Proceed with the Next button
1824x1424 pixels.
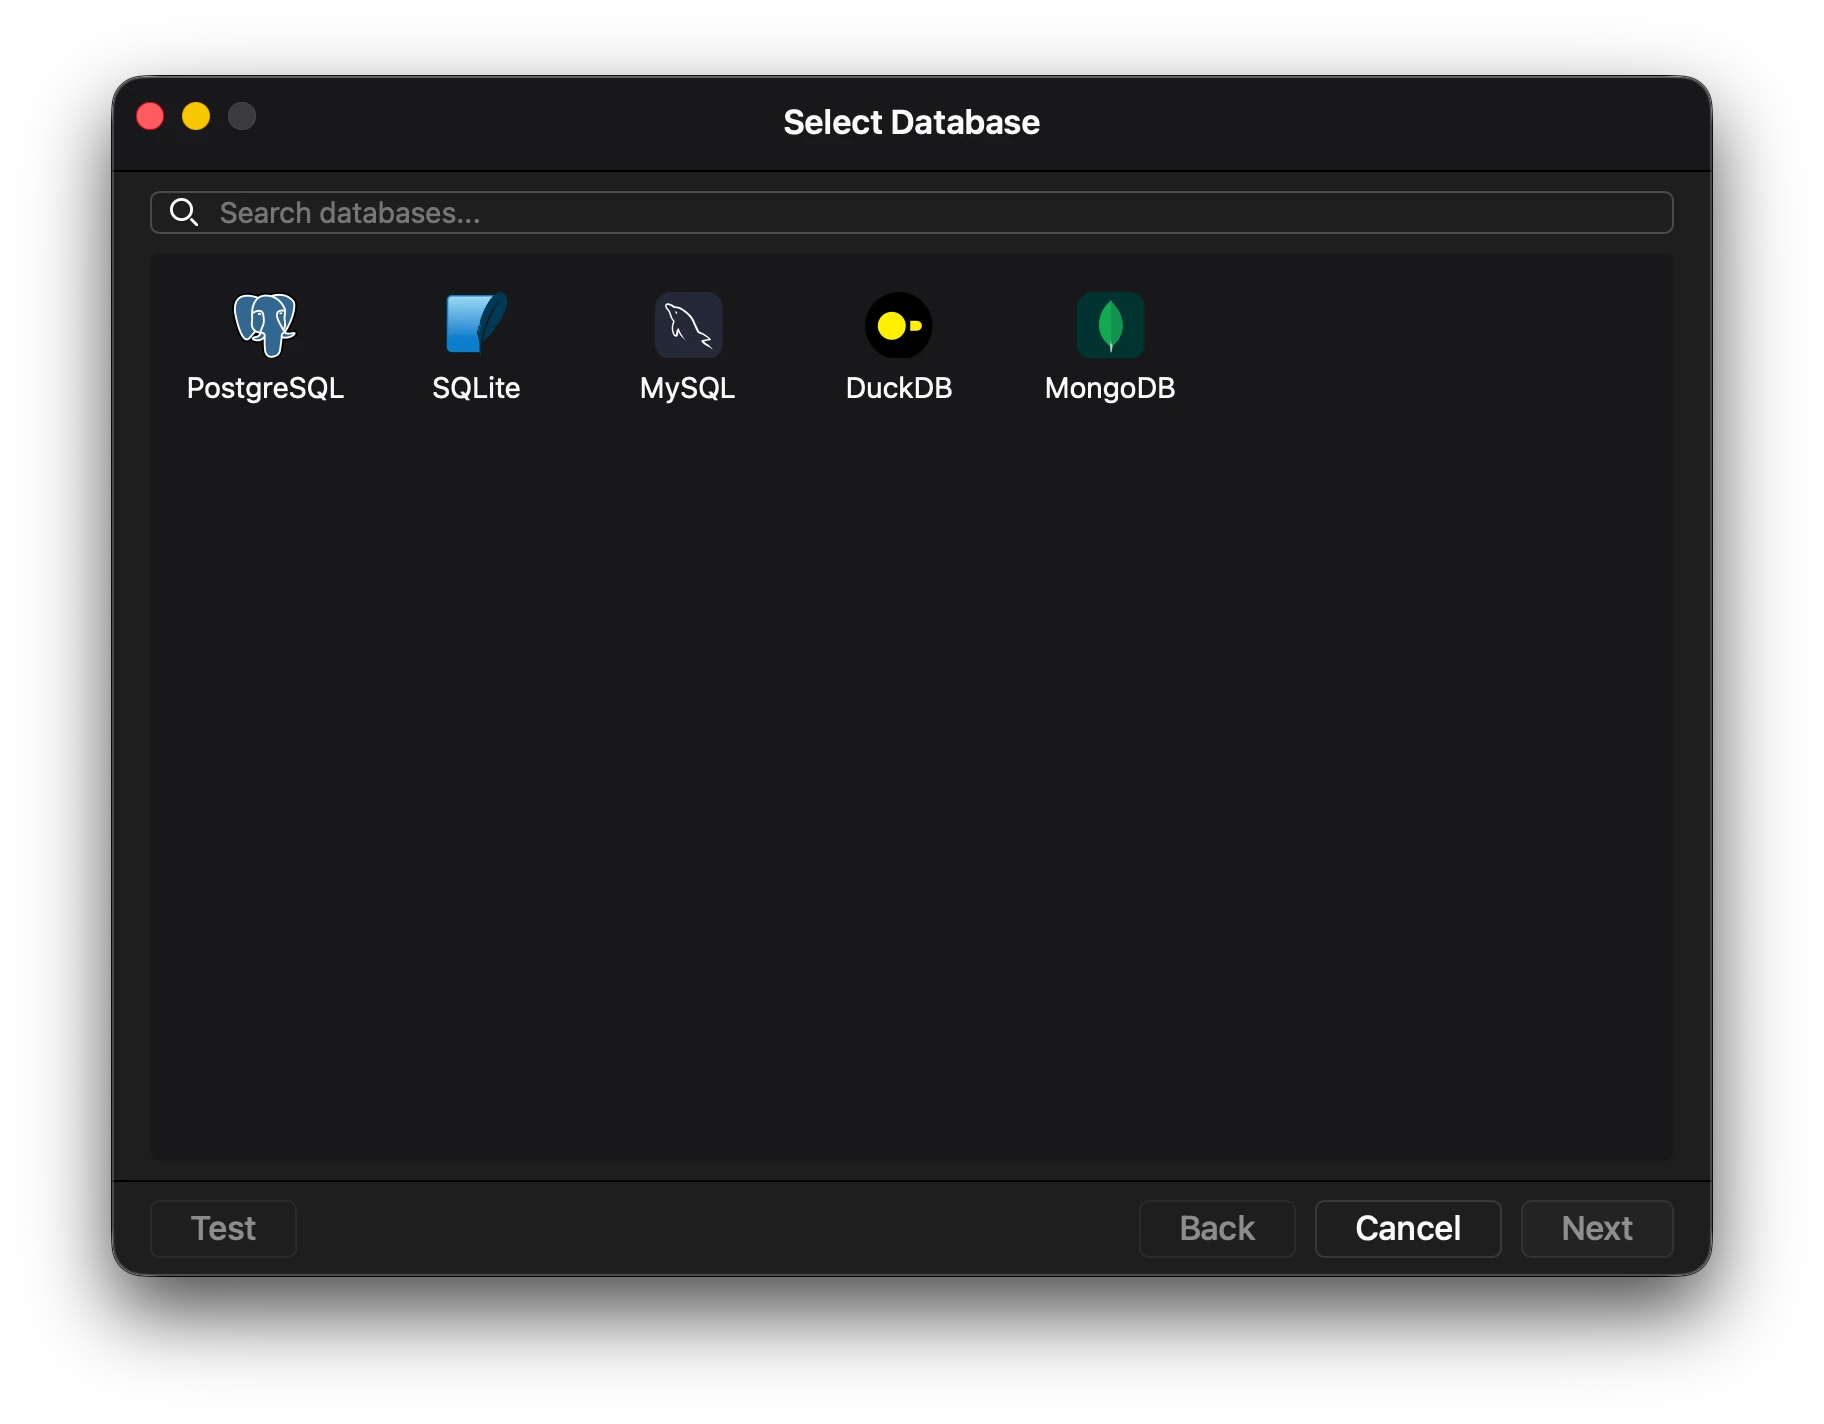[1596, 1228]
